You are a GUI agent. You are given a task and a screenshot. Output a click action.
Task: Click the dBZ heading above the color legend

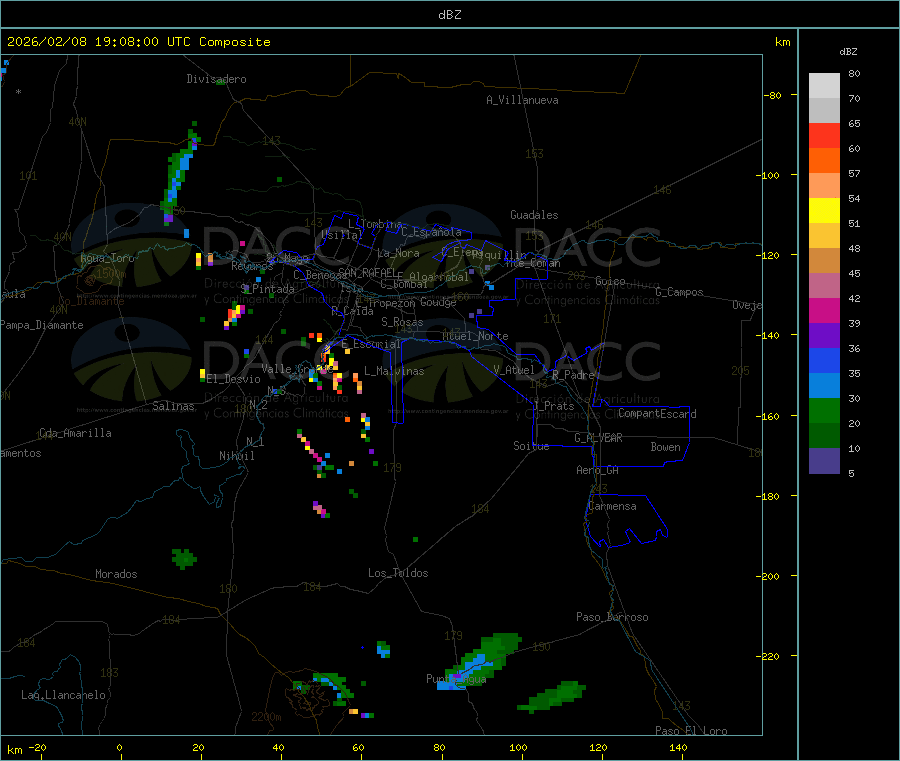pos(848,52)
